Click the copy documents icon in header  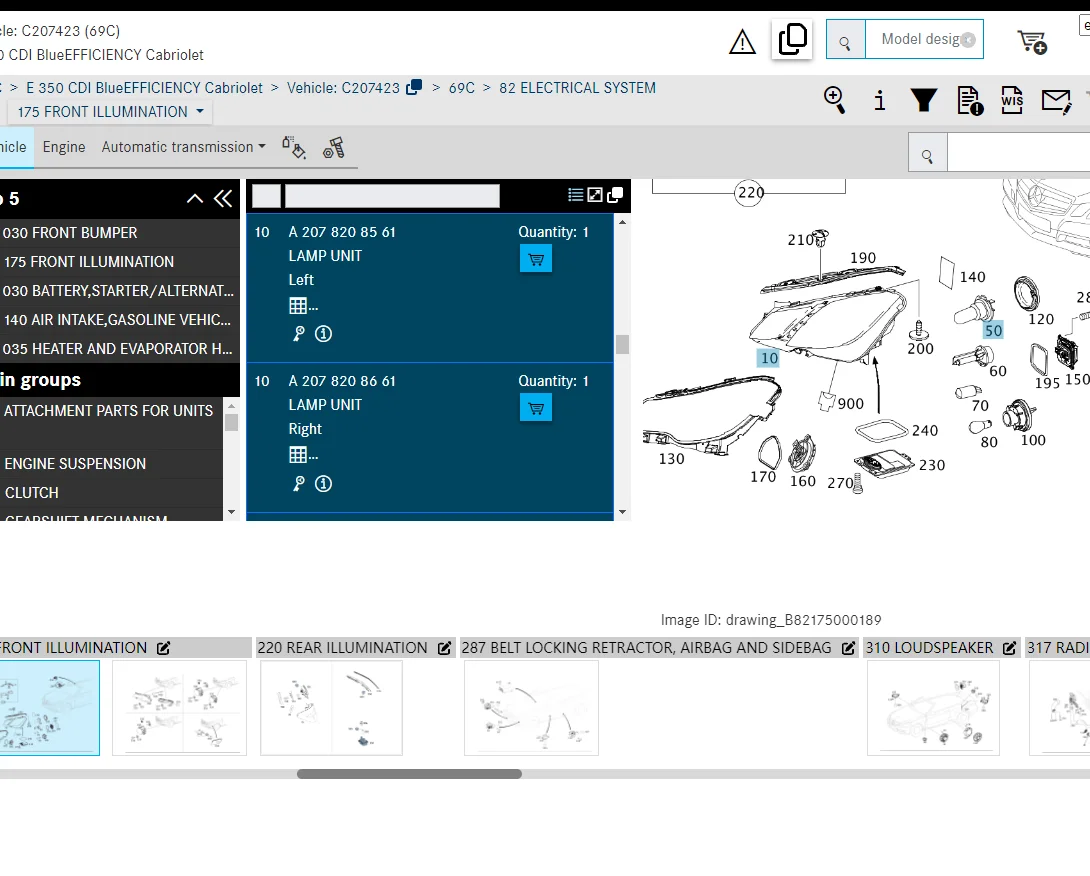pos(792,39)
